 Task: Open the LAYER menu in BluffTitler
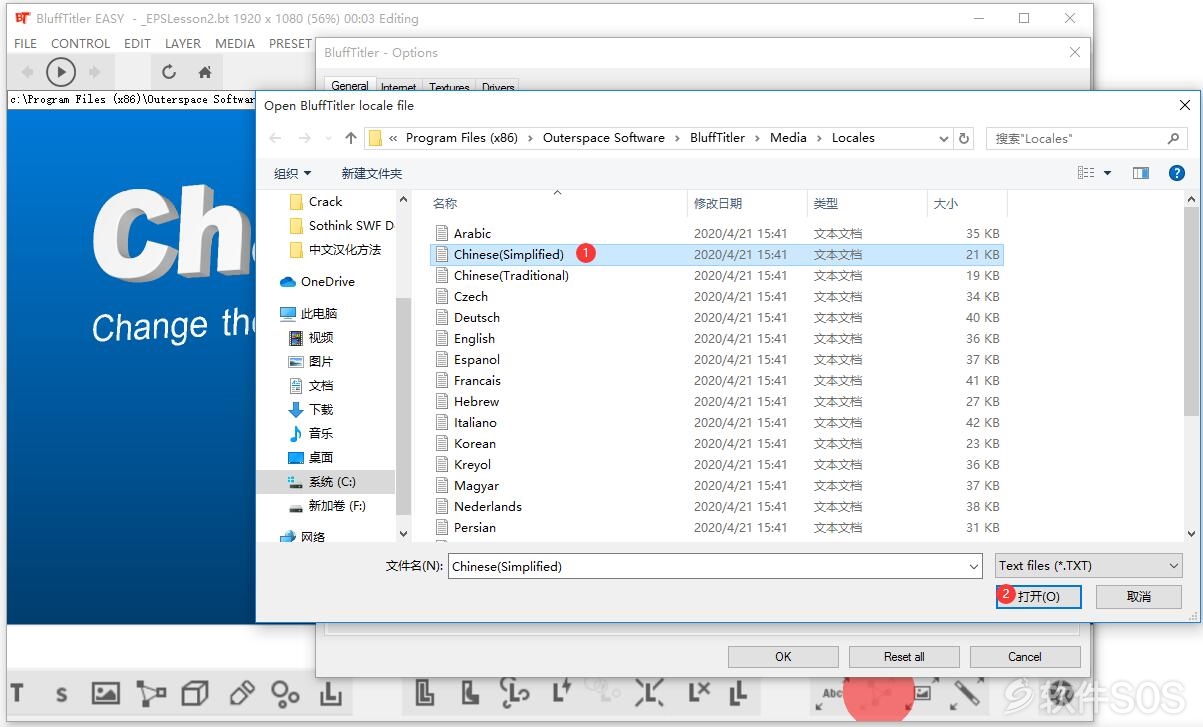click(183, 43)
